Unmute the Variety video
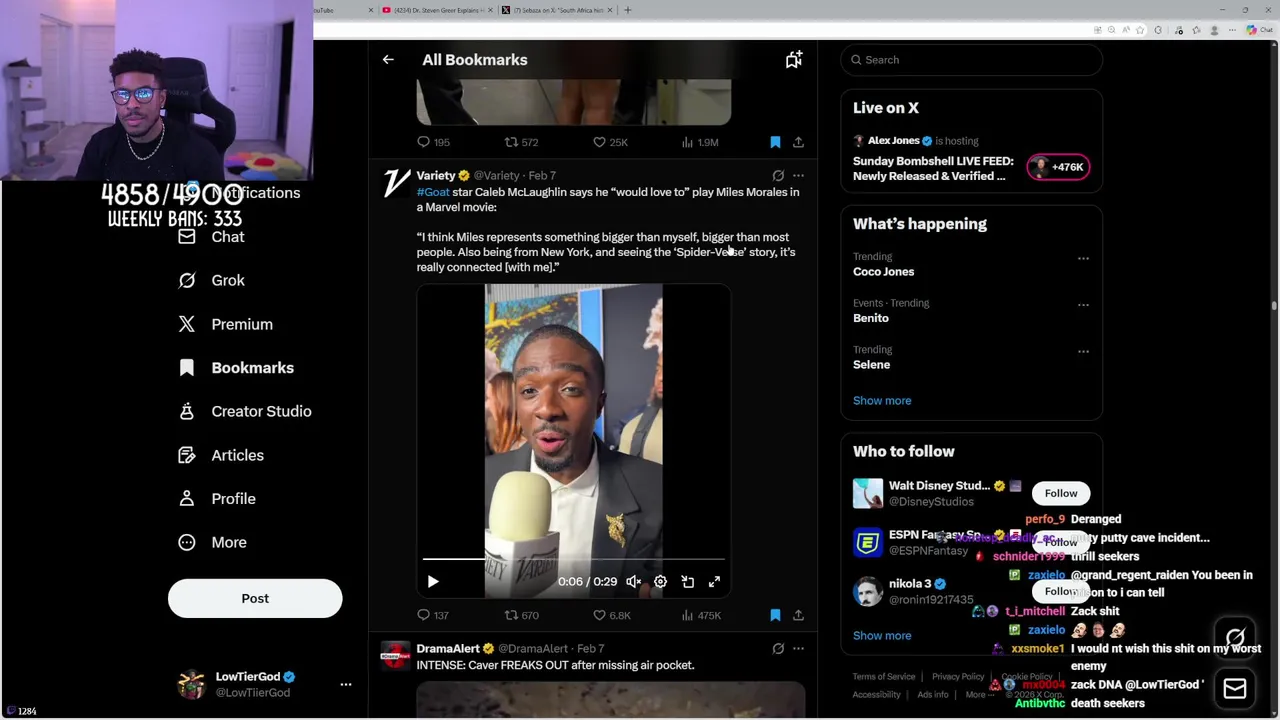Screen dimensions: 1280x720 (x=634, y=581)
